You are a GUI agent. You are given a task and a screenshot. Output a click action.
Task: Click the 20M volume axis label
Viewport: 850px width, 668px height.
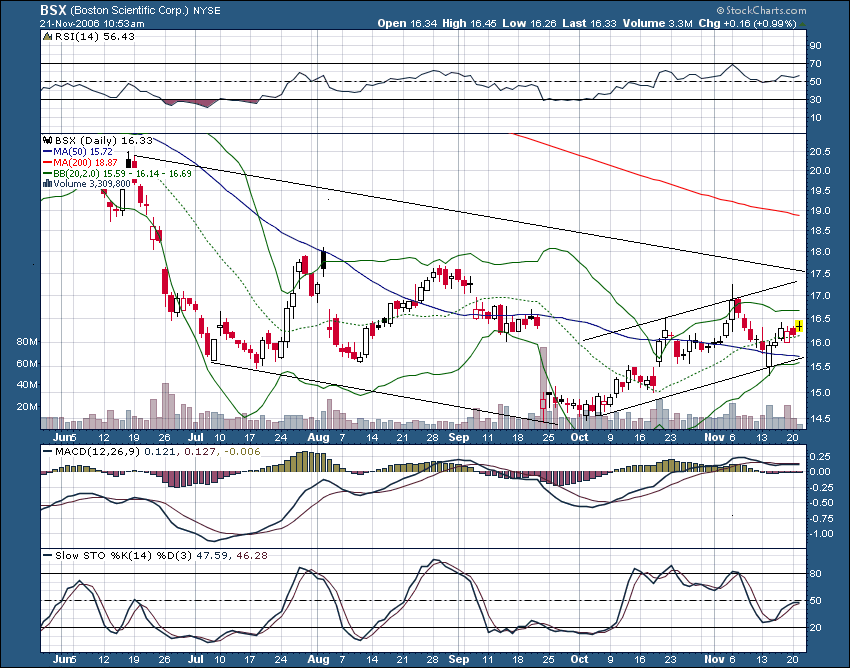pos(27,407)
